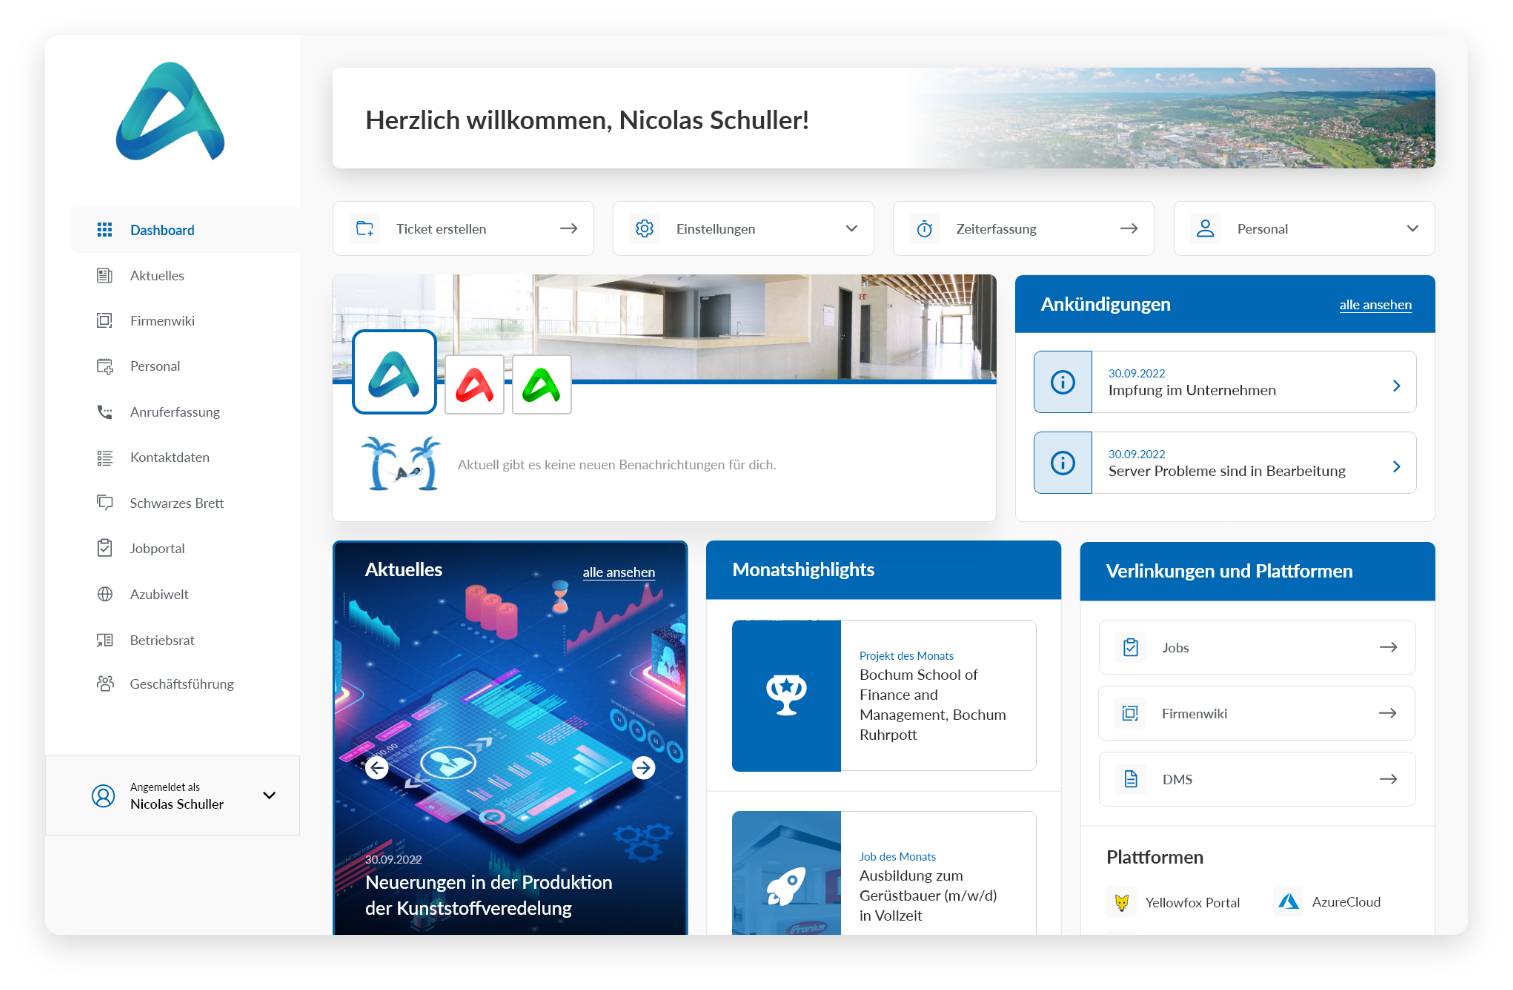
Task: Click the Anruferfassung menu entry
Action: click(175, 412)
